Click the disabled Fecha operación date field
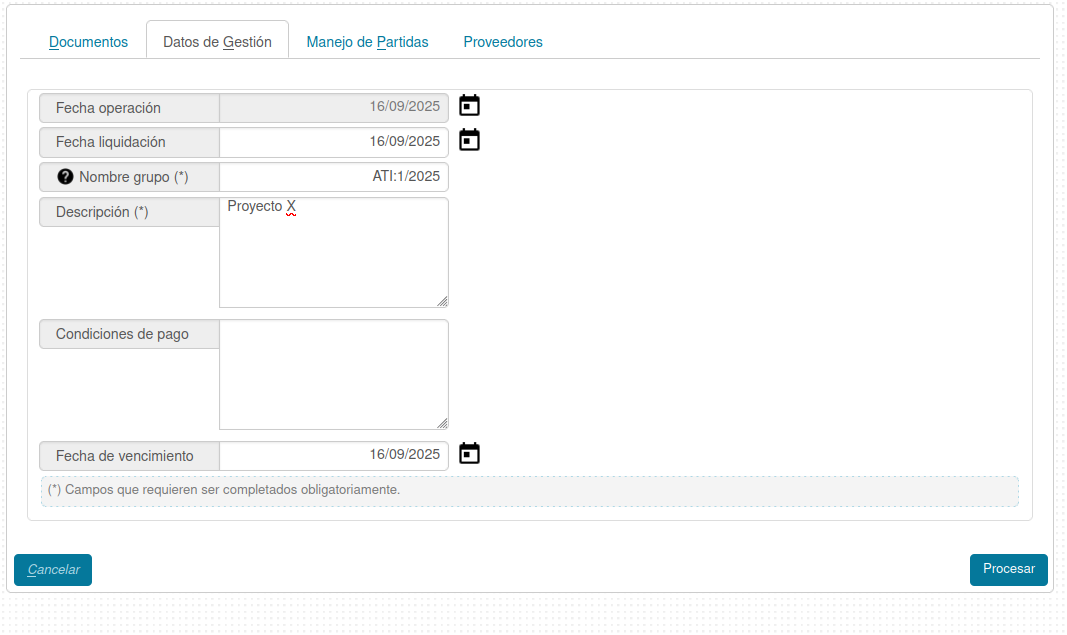 click(x=333, y=107)
